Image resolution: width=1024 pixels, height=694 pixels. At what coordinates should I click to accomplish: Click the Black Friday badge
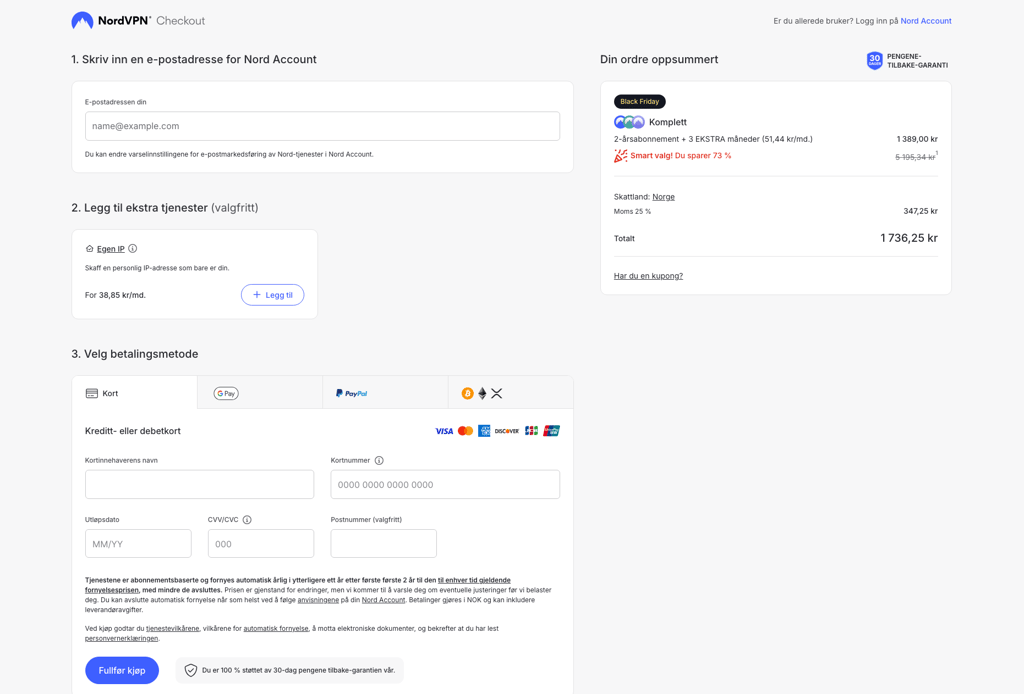click(x=639, y=101)
